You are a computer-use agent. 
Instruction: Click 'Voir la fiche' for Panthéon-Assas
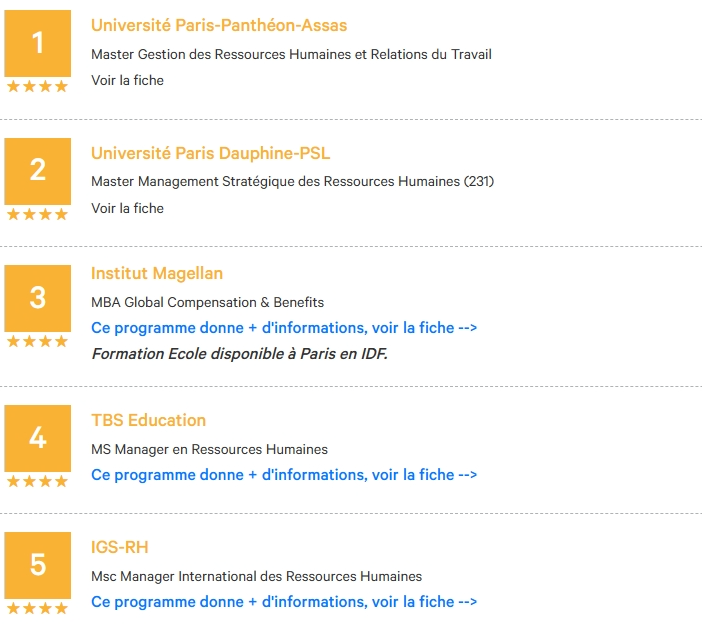(x=128, y=81)
